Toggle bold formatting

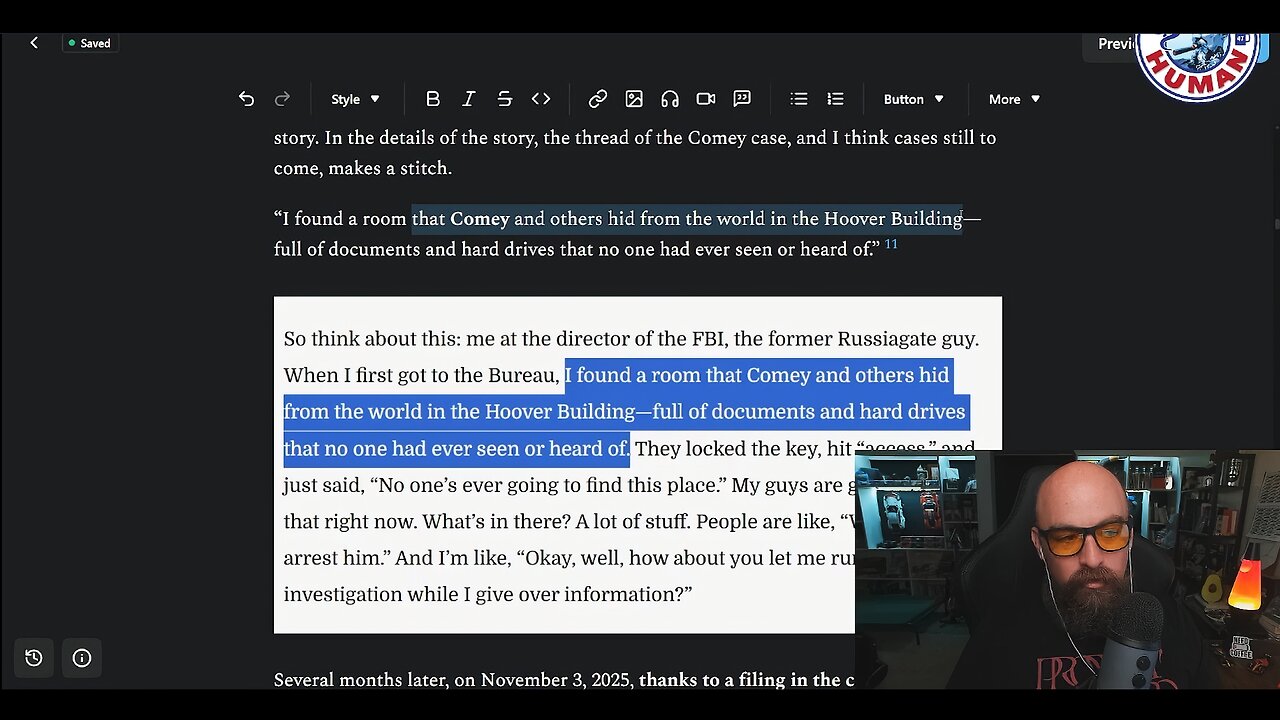click(x=433, y=99)
